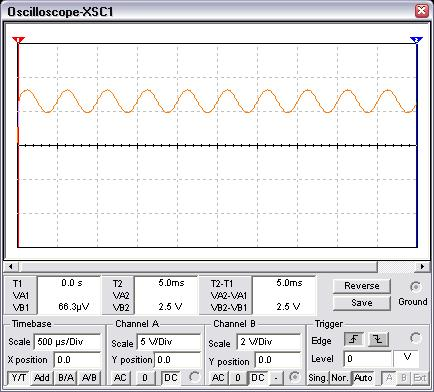The height and width of the screenshot is (392, 434).
Task: Select Channel A radio indicator
Action: [194, 377]
